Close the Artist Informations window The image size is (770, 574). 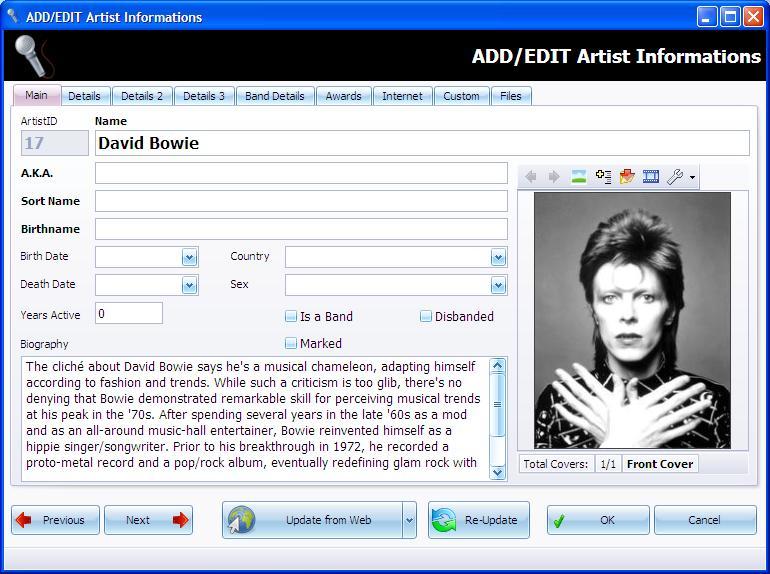pyautogui.click(x=753, y=17)
